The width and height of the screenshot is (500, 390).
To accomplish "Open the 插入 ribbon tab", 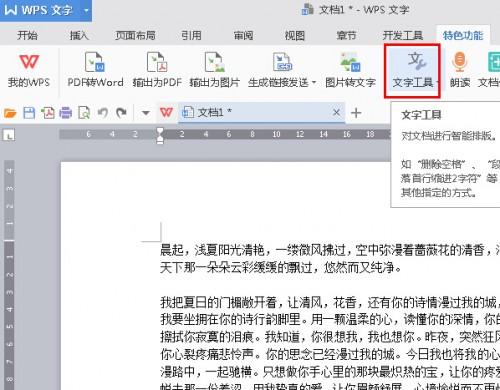I will [79, 35].
